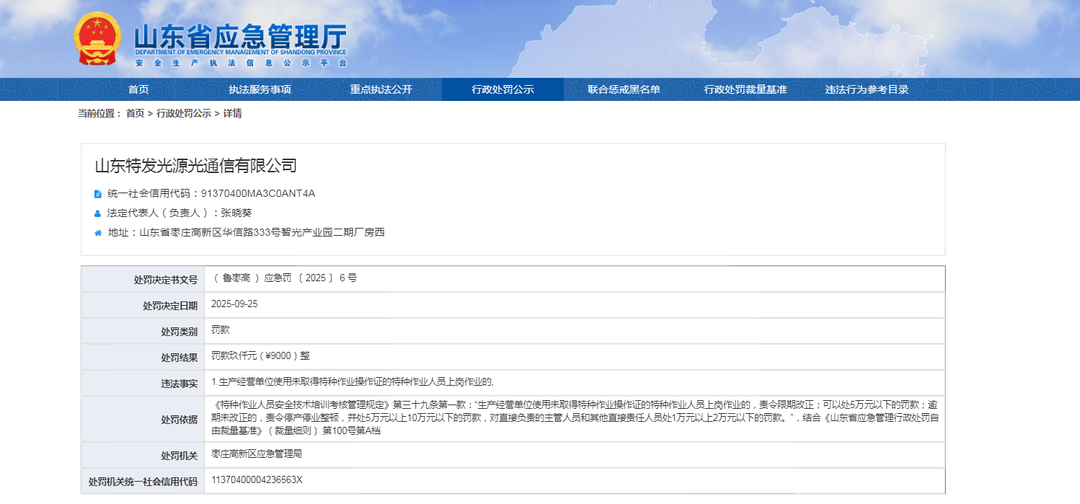
Task: Open the 联合惩戒黑名单 nav item
Action: [624, 90]
